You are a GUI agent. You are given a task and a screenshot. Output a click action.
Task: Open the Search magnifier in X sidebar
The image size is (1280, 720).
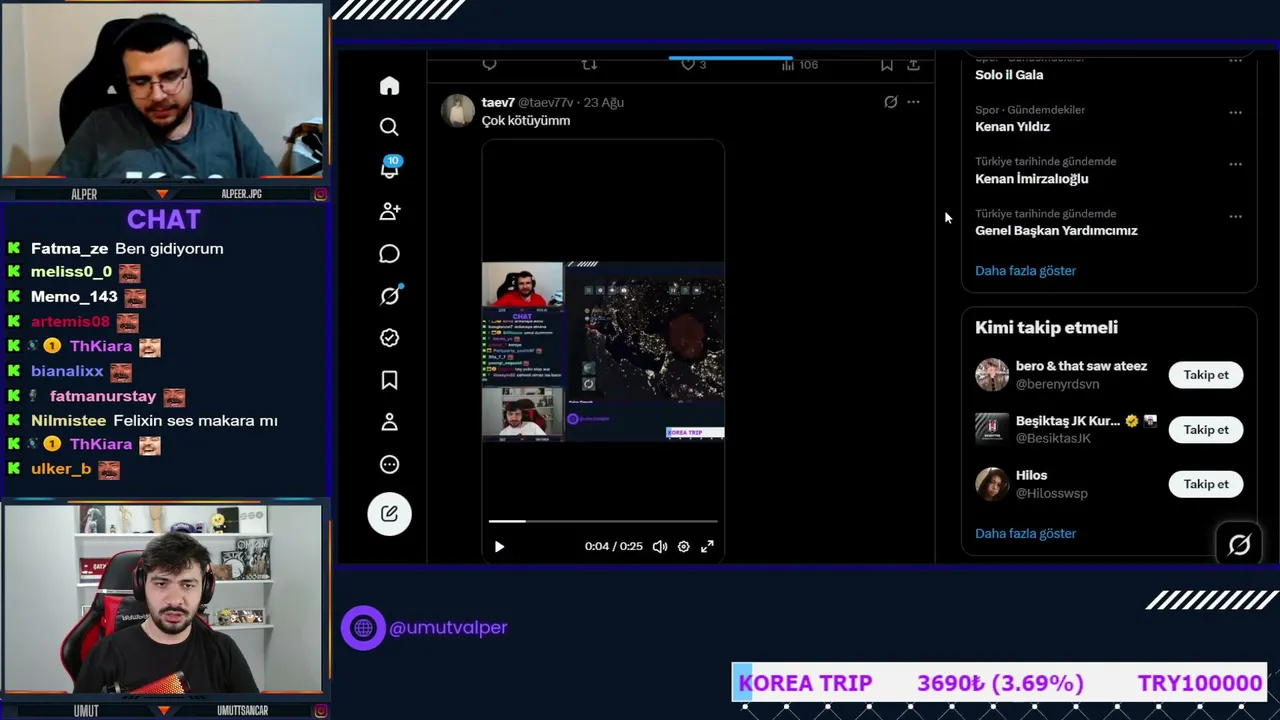[389, 127]
